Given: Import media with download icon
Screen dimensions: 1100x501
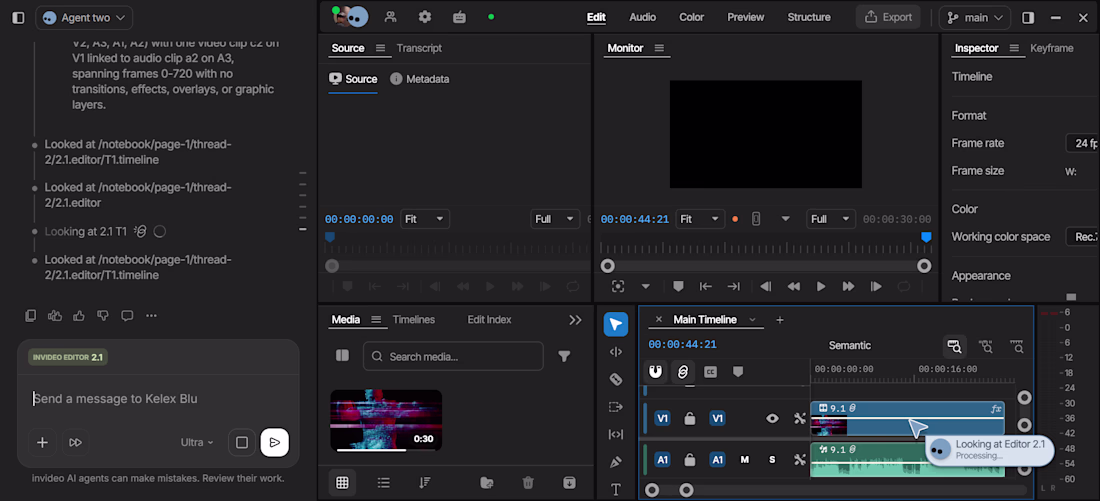Looking at the screenshot, I should pos(570,482).
